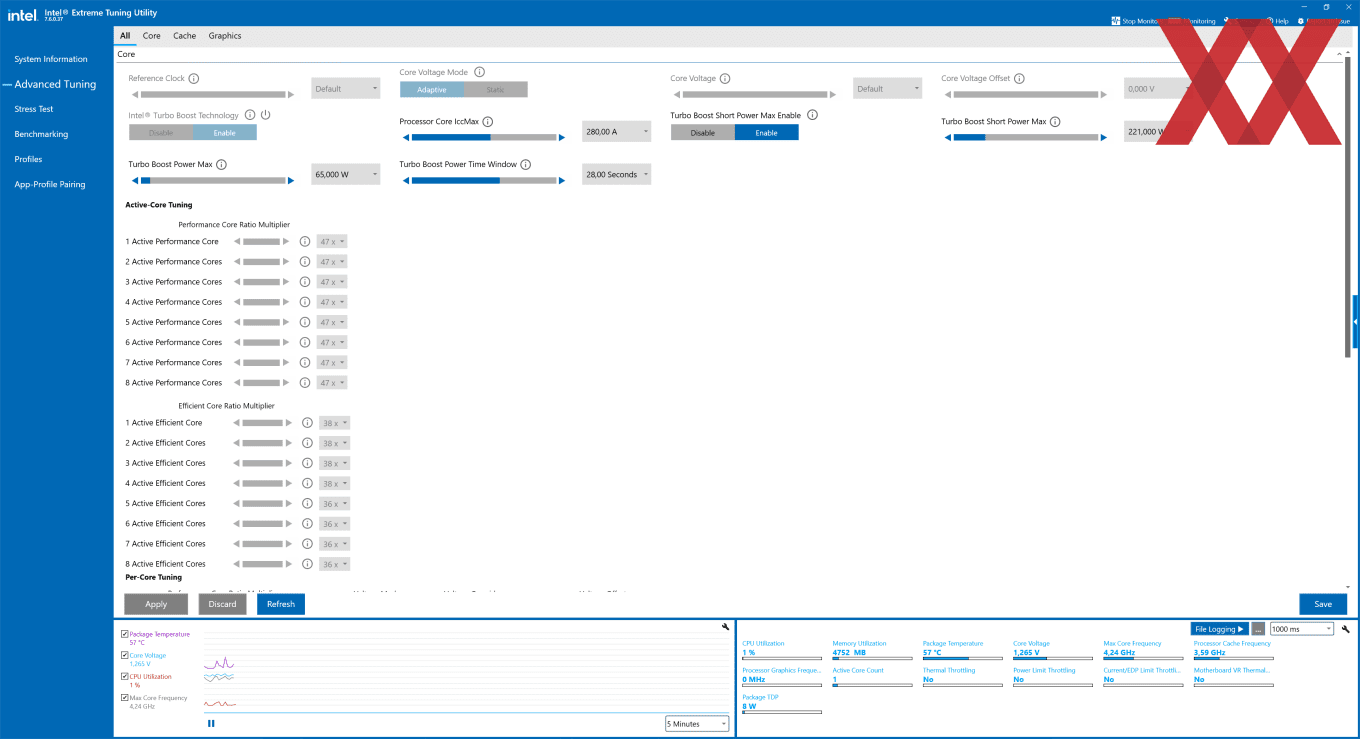
Task: Toggle Max Core Frequency graph checkbox
Action: (124, 698)
